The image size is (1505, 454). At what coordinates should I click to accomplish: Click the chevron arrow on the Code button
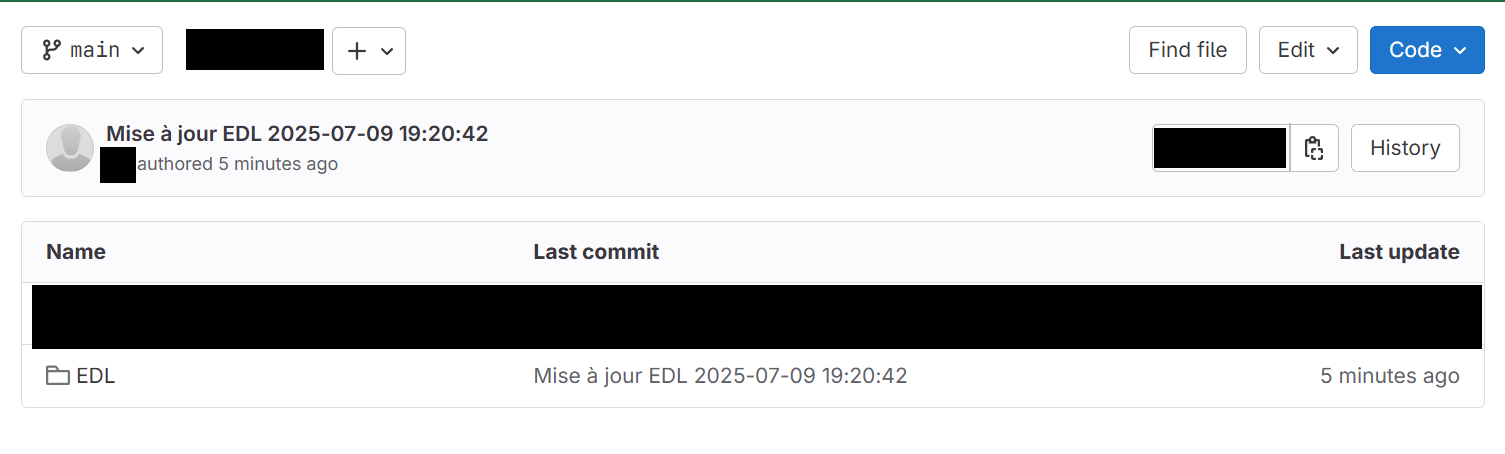(1459, 50)
